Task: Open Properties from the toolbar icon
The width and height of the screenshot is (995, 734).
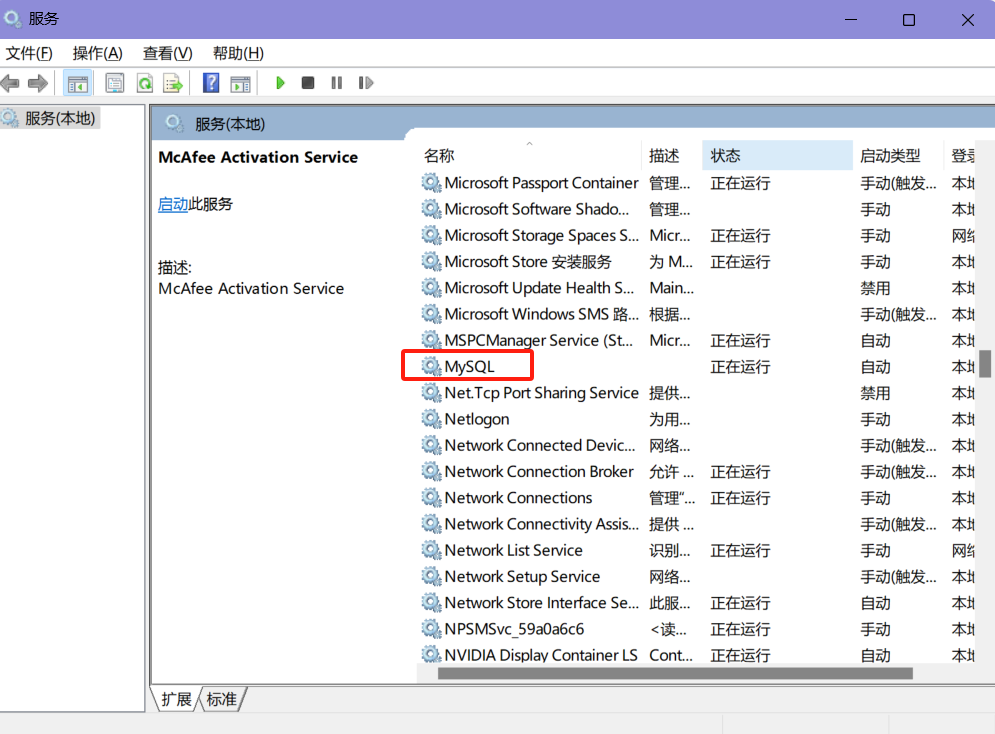Action: tap(115, 83)
